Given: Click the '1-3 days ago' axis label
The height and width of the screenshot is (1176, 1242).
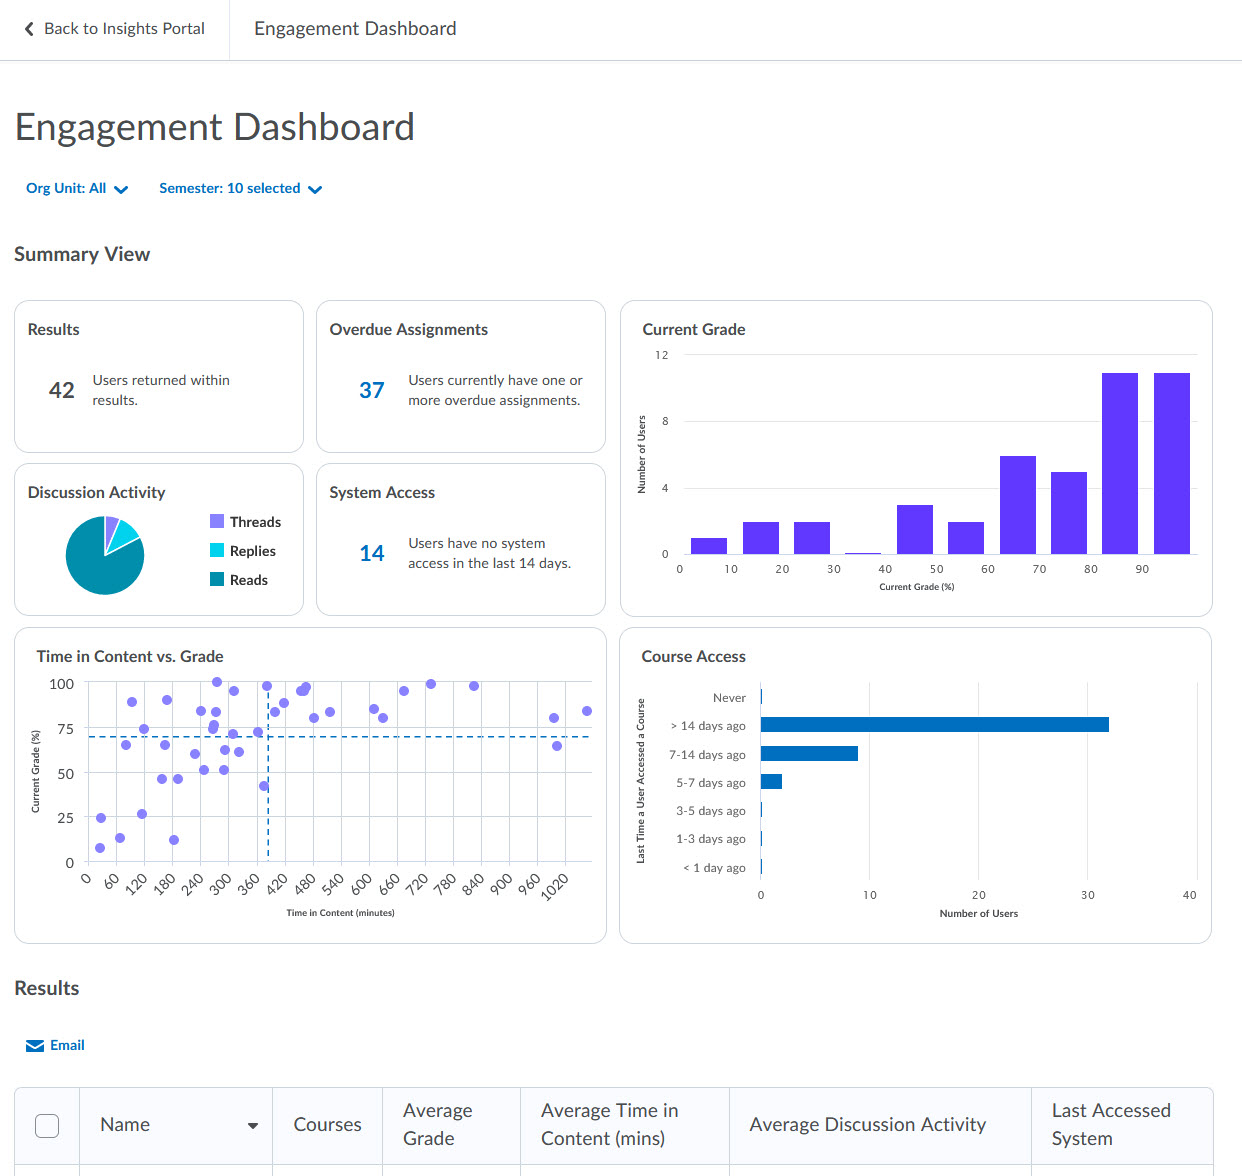Looking at the screenshot, I should 711,839.
